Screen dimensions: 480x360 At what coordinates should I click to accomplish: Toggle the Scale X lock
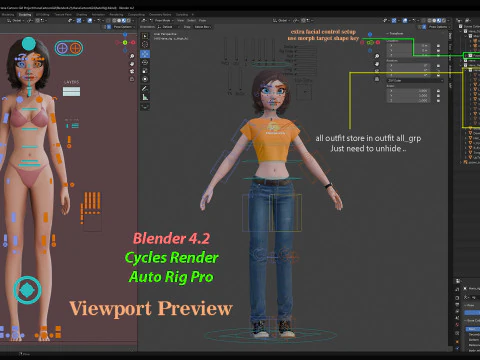438,91
